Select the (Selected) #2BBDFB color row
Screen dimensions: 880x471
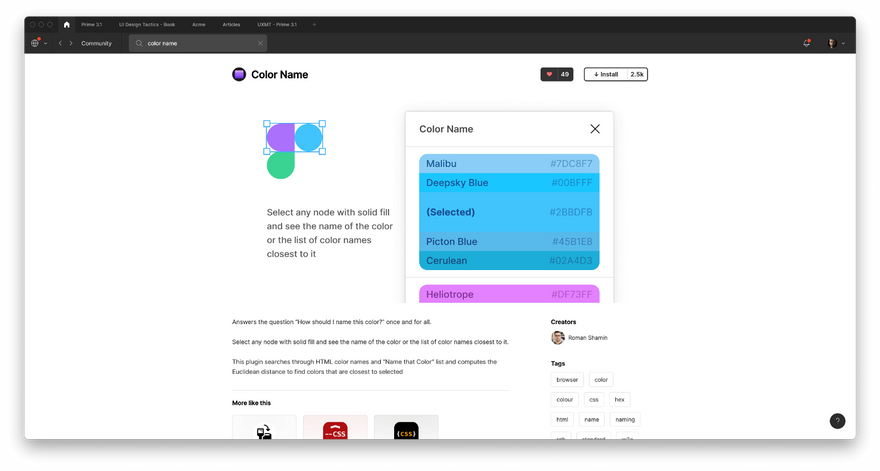point(509,212)
